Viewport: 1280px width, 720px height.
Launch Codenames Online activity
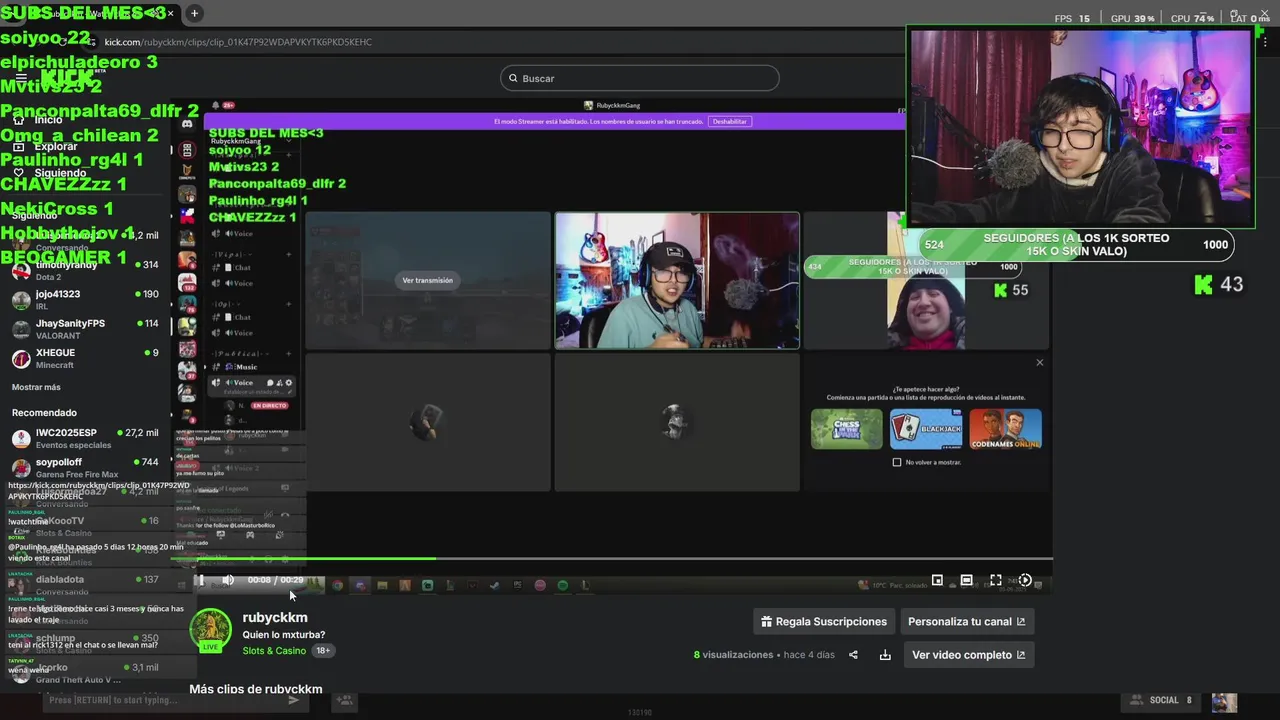pos(1005,428)
